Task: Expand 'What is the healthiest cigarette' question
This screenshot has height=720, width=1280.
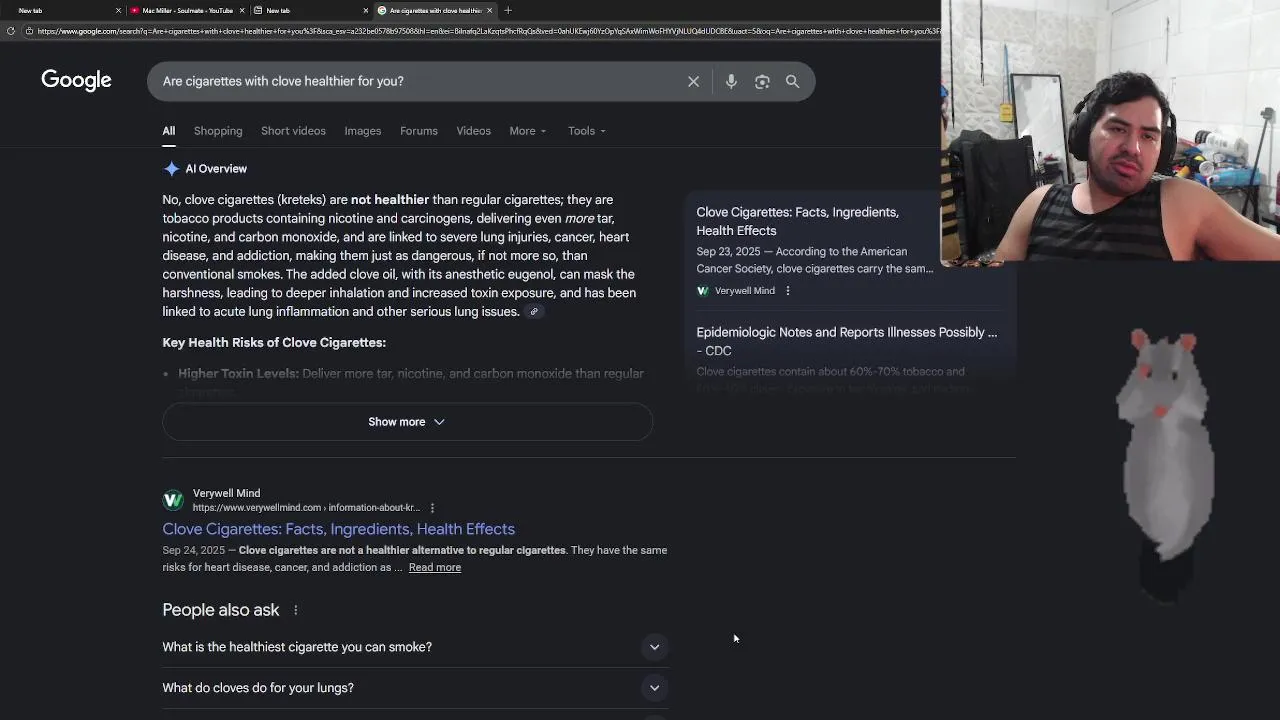Action: tap(415, 647)
